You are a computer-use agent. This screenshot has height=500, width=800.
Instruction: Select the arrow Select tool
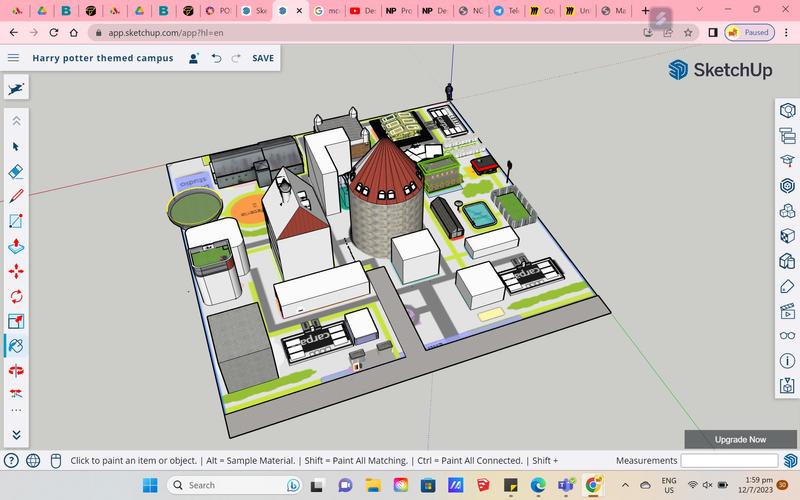16,146
